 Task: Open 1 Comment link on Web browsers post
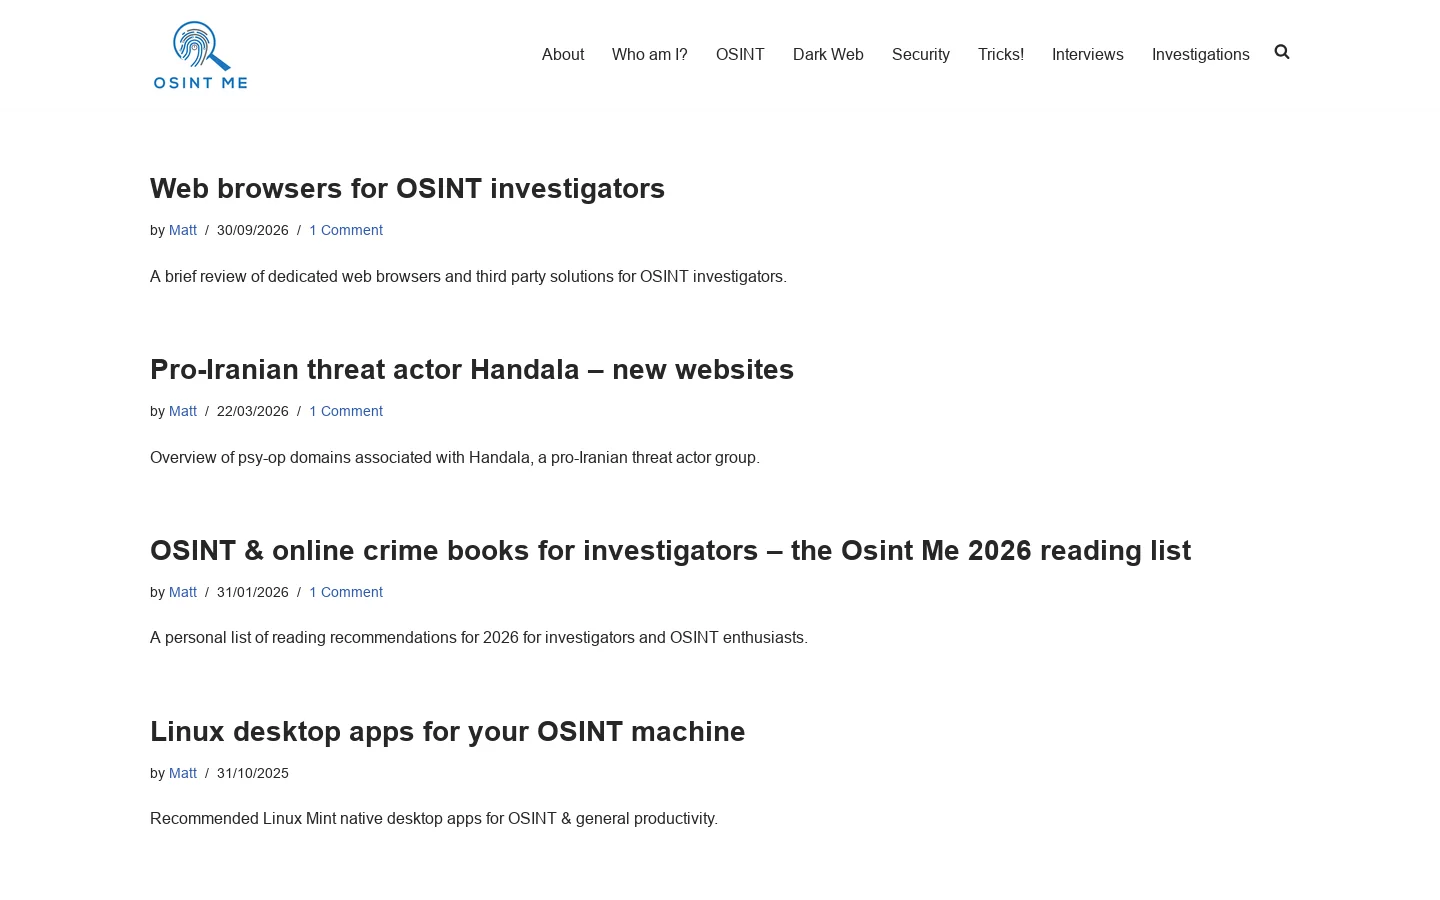point(346,230)
